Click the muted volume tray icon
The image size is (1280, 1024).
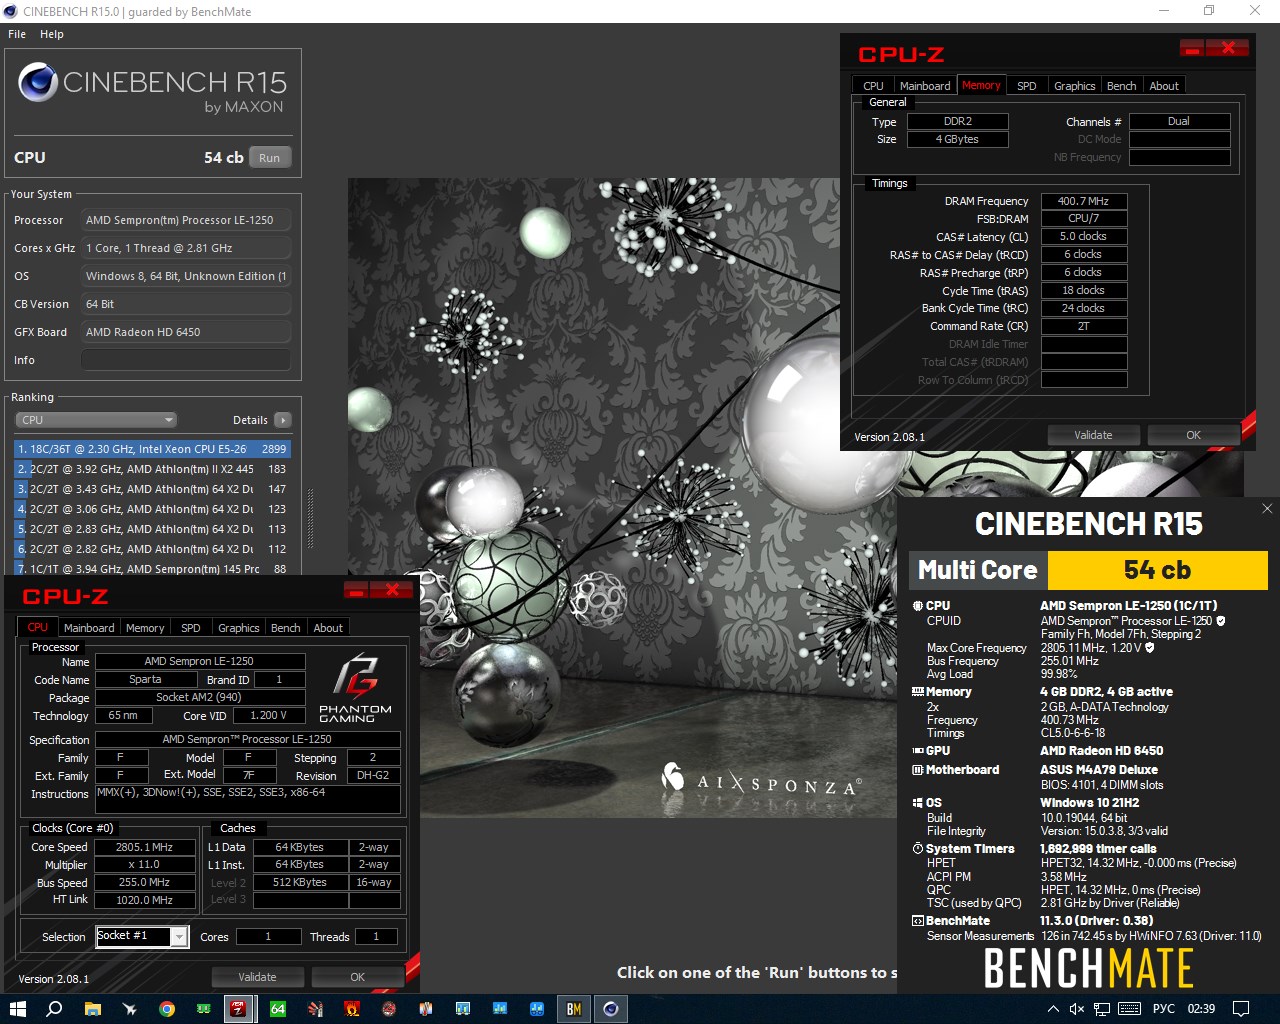pyautogui.click(x=1077, y=1009)
